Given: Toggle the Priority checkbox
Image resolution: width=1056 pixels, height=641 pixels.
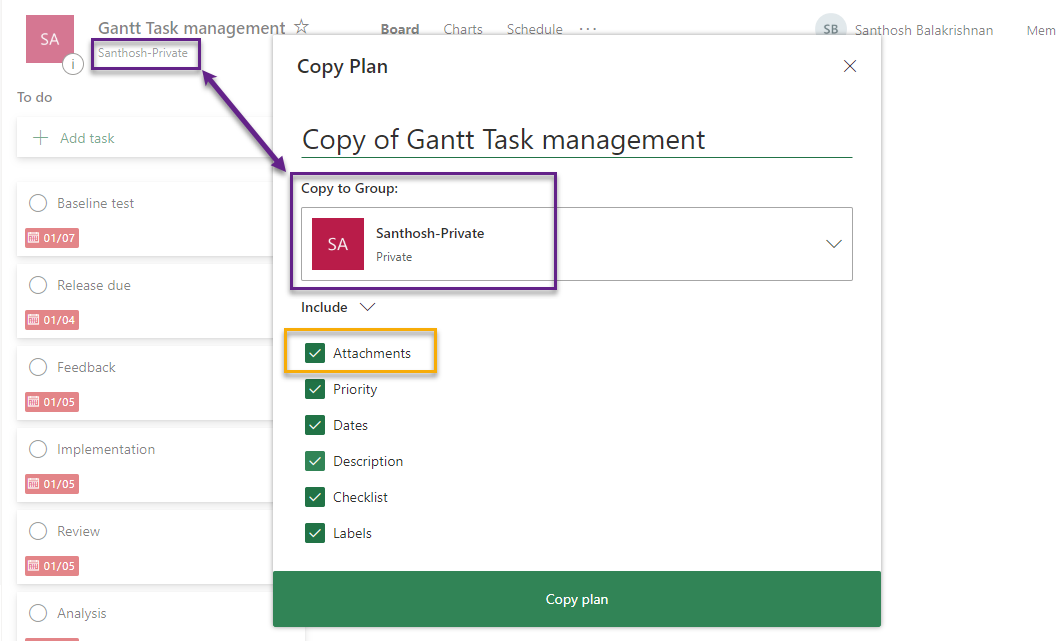Looking at the screenshot, I should [x=315, y=389].
